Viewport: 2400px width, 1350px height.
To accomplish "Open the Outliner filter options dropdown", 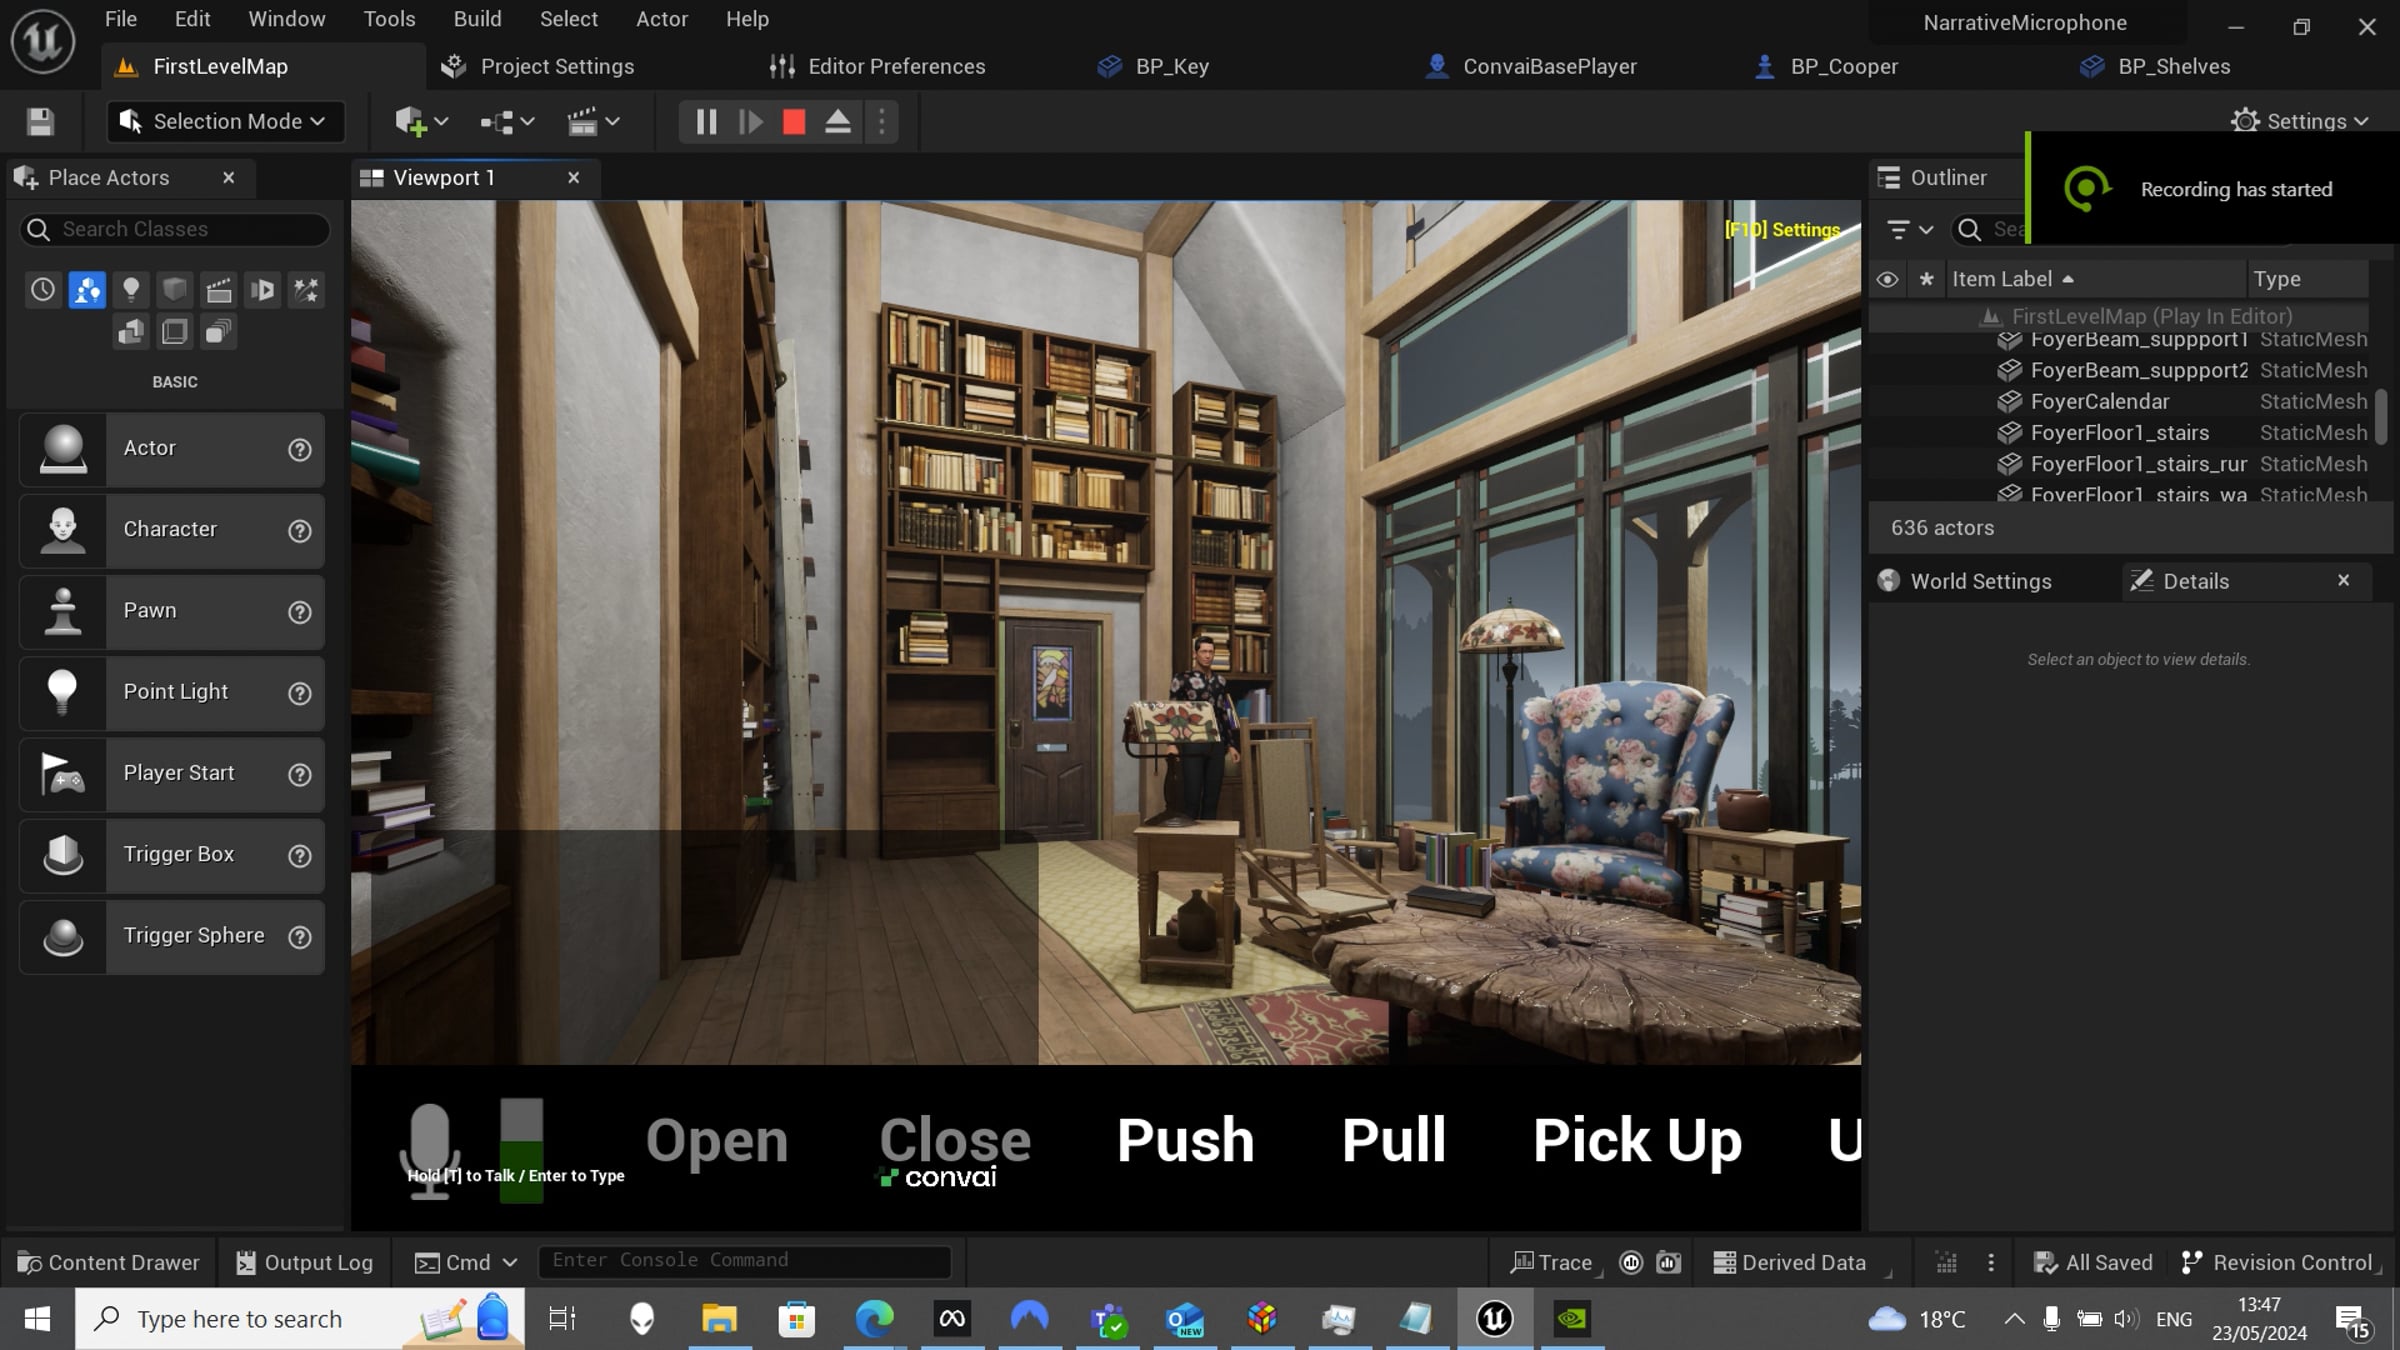I will (x=1908, y=230).
